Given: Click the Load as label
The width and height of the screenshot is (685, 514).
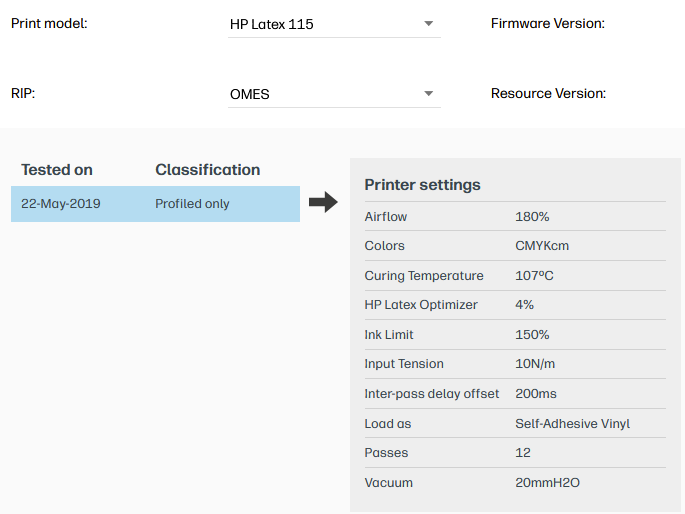Looking at the screenshot, I should pyautogui.click(x=388, y=424).
